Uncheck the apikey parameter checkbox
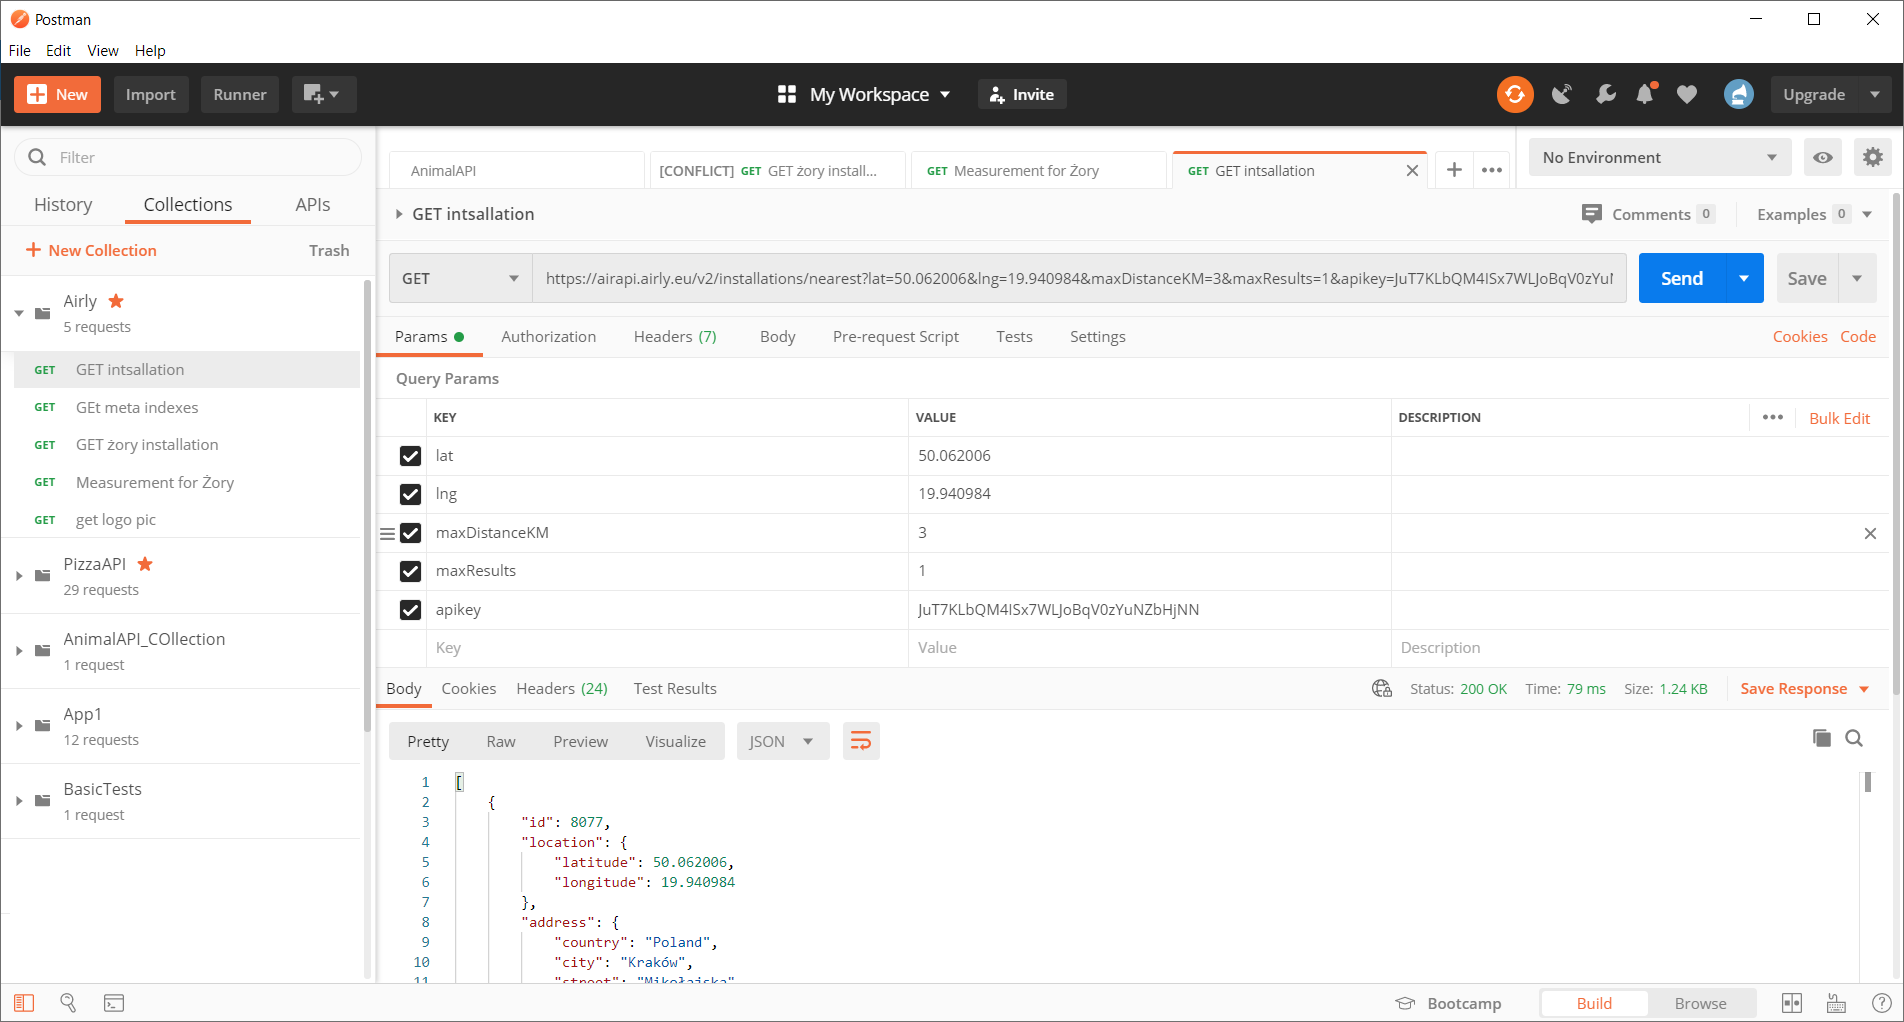The height and width of the screenshot is (1022, 1904). pos(410,610)
